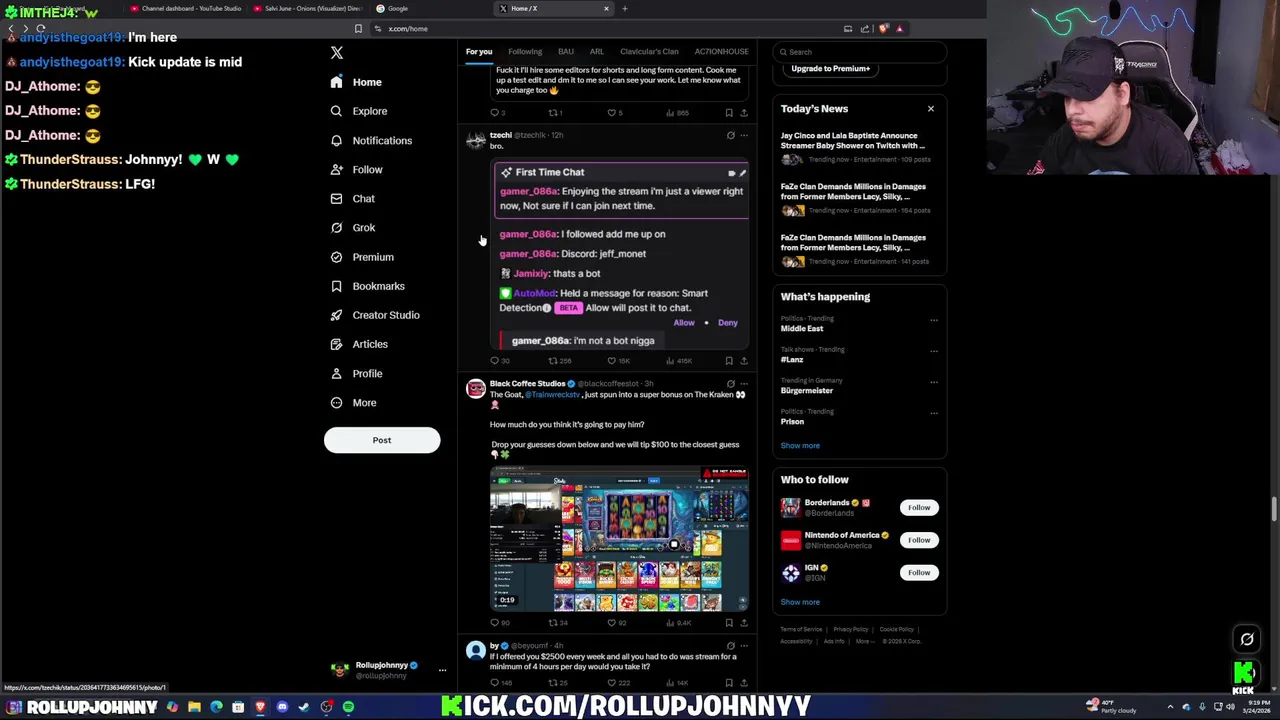Reply to the Black Coffee Studios post
The height and width of the screenshot is (720, 1280).
click(499, 623)
